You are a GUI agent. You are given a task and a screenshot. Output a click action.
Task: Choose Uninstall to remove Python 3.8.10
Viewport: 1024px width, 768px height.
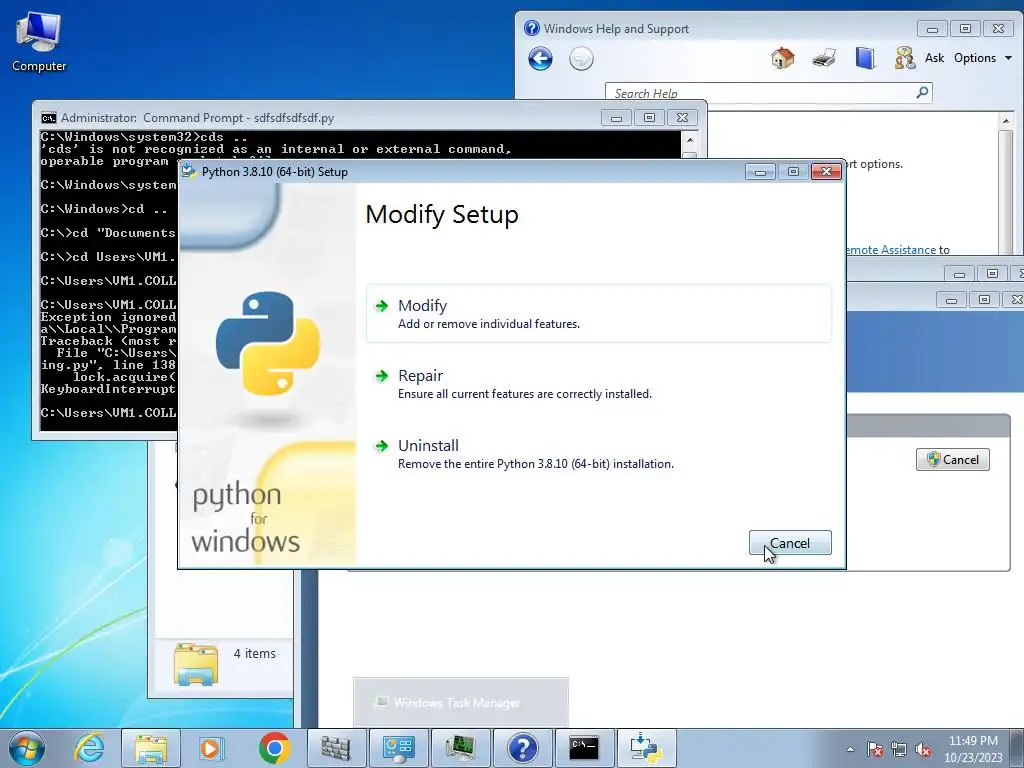tap(598, 453)
